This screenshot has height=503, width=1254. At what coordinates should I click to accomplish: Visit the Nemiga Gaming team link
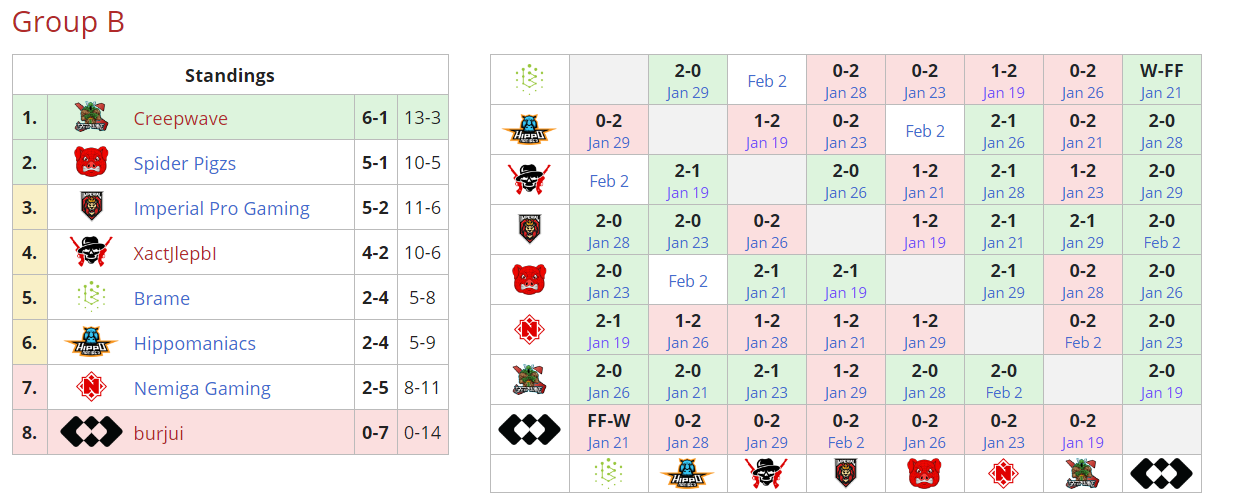coord(202,388)
